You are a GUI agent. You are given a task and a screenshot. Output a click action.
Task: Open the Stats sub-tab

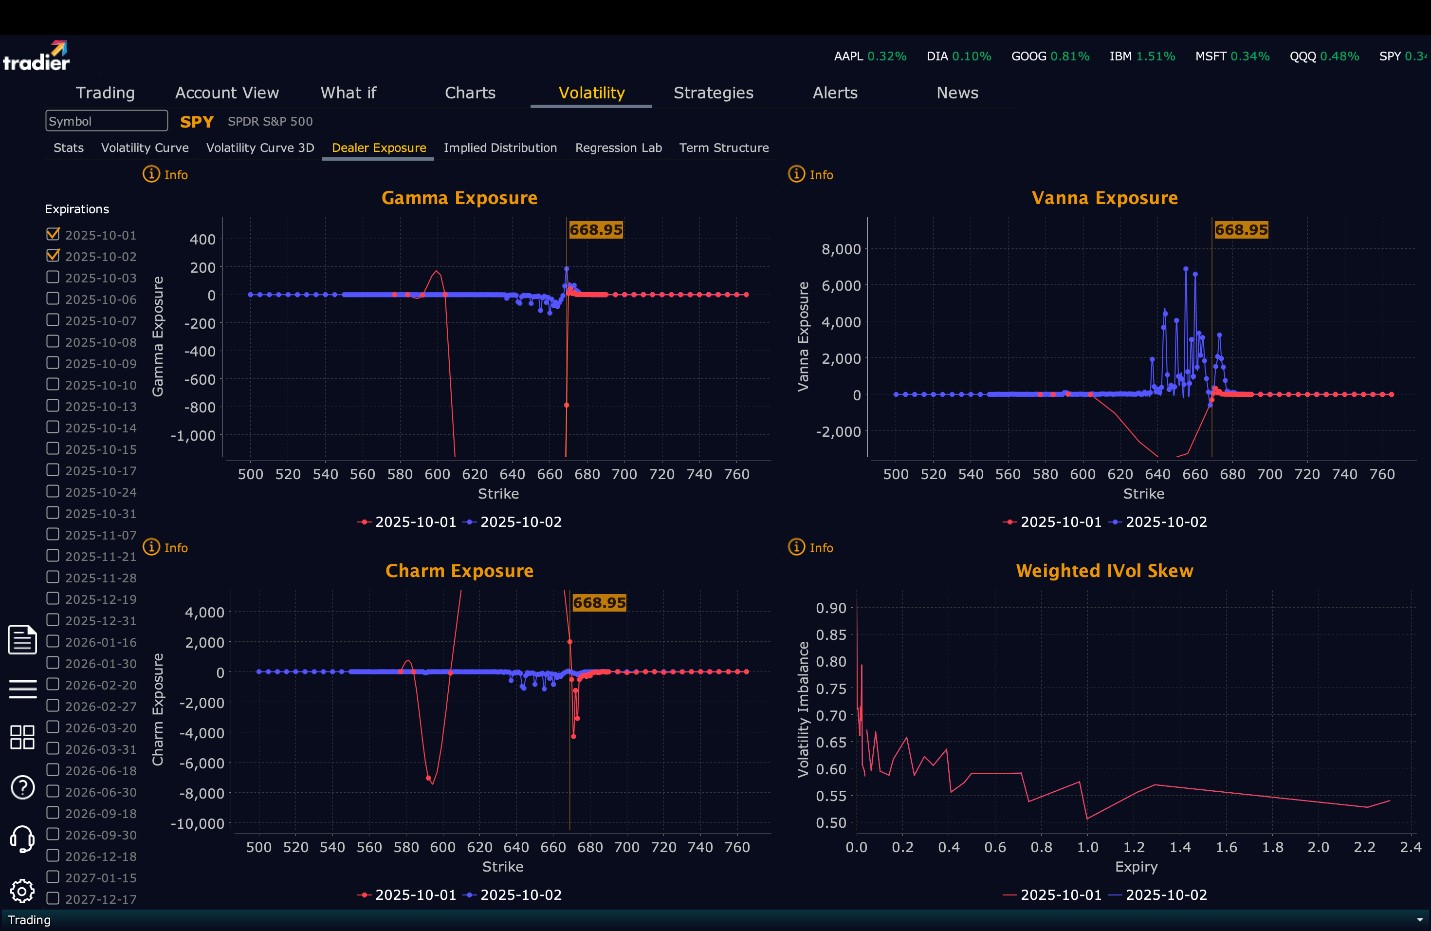(x=68, y=148)
